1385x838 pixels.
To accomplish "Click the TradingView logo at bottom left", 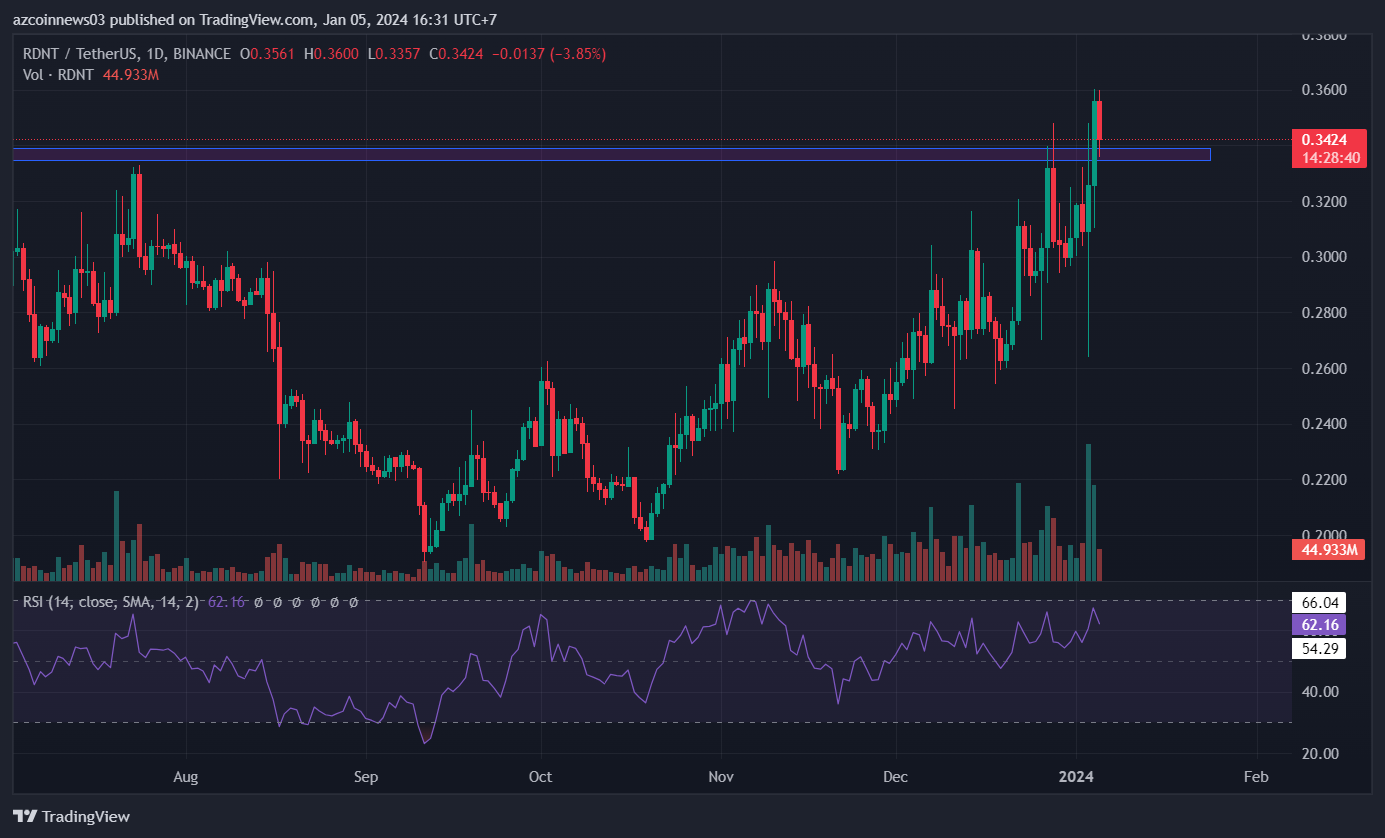I will tap(71, 816).
